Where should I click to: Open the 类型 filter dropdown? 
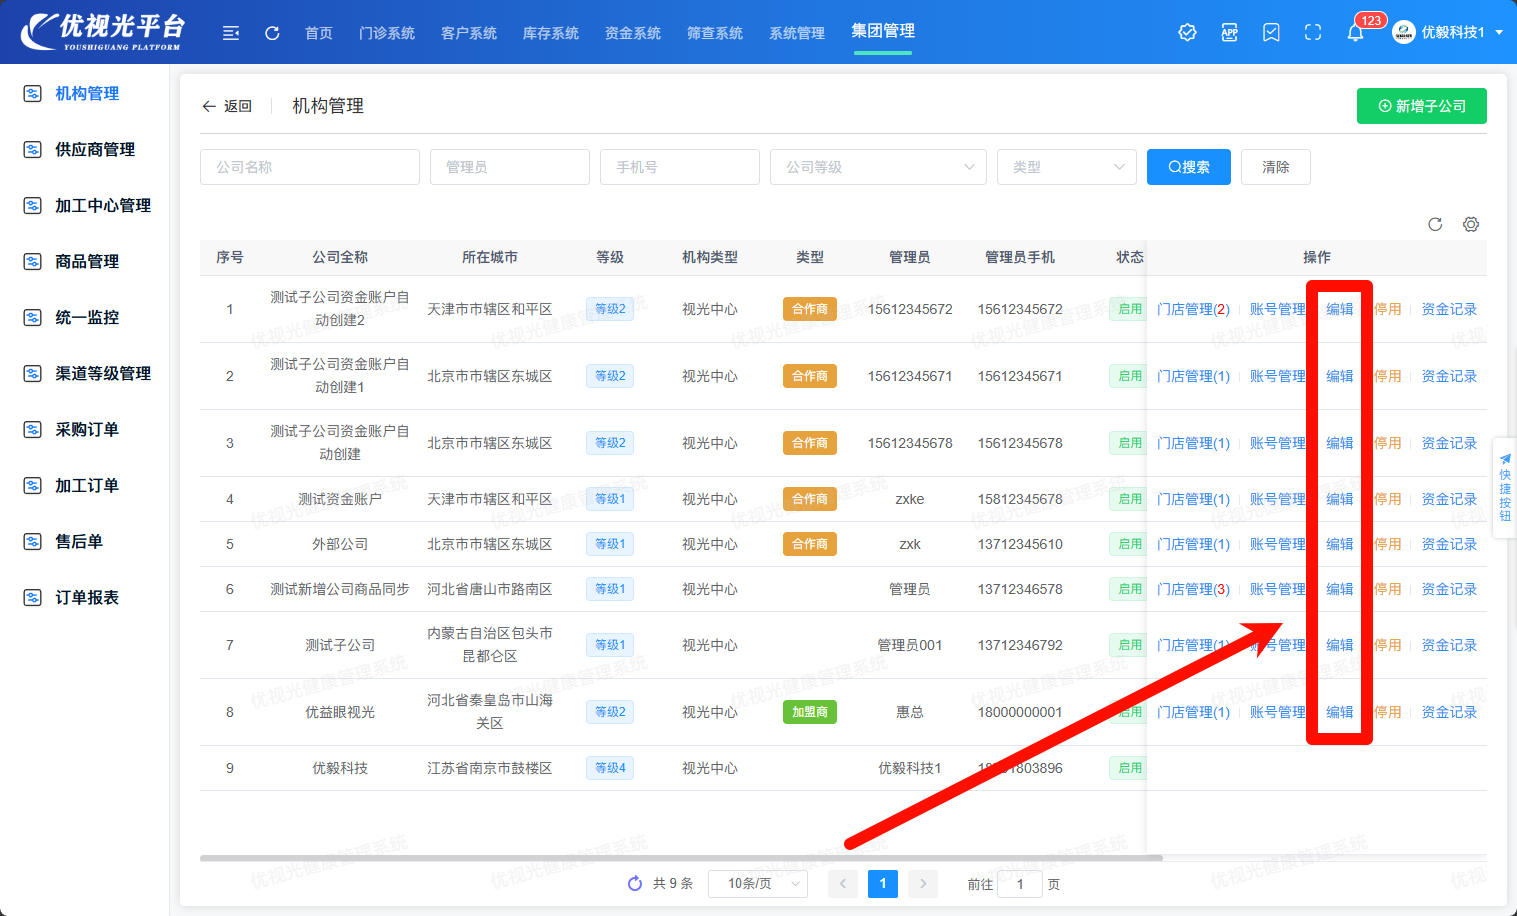[x=1067, y=167]
